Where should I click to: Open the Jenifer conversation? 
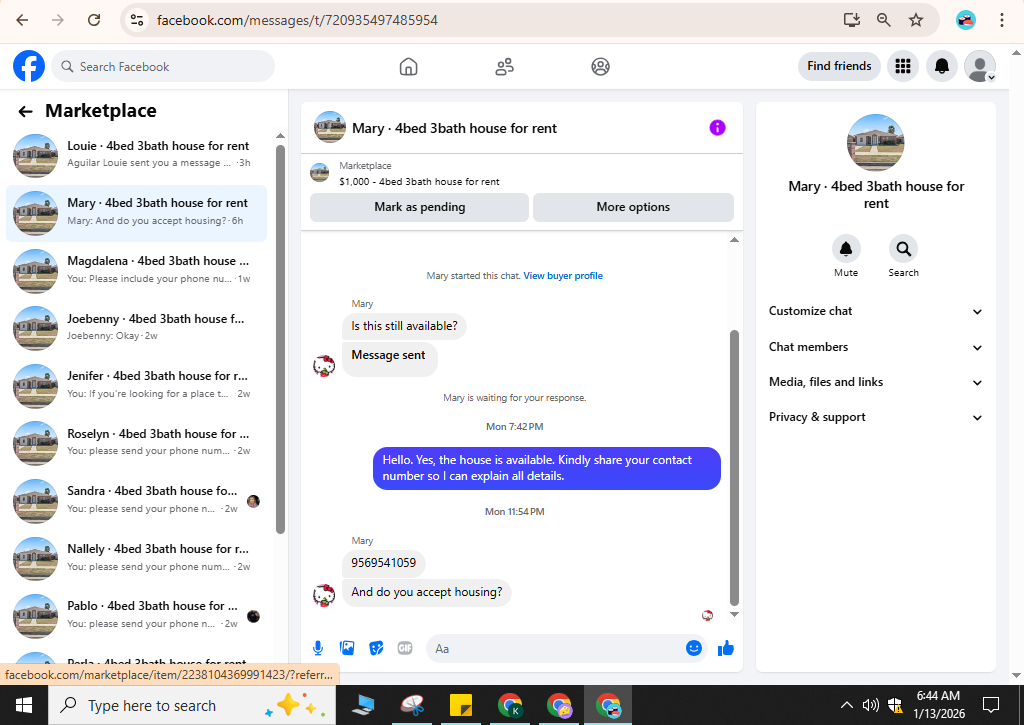136,385
